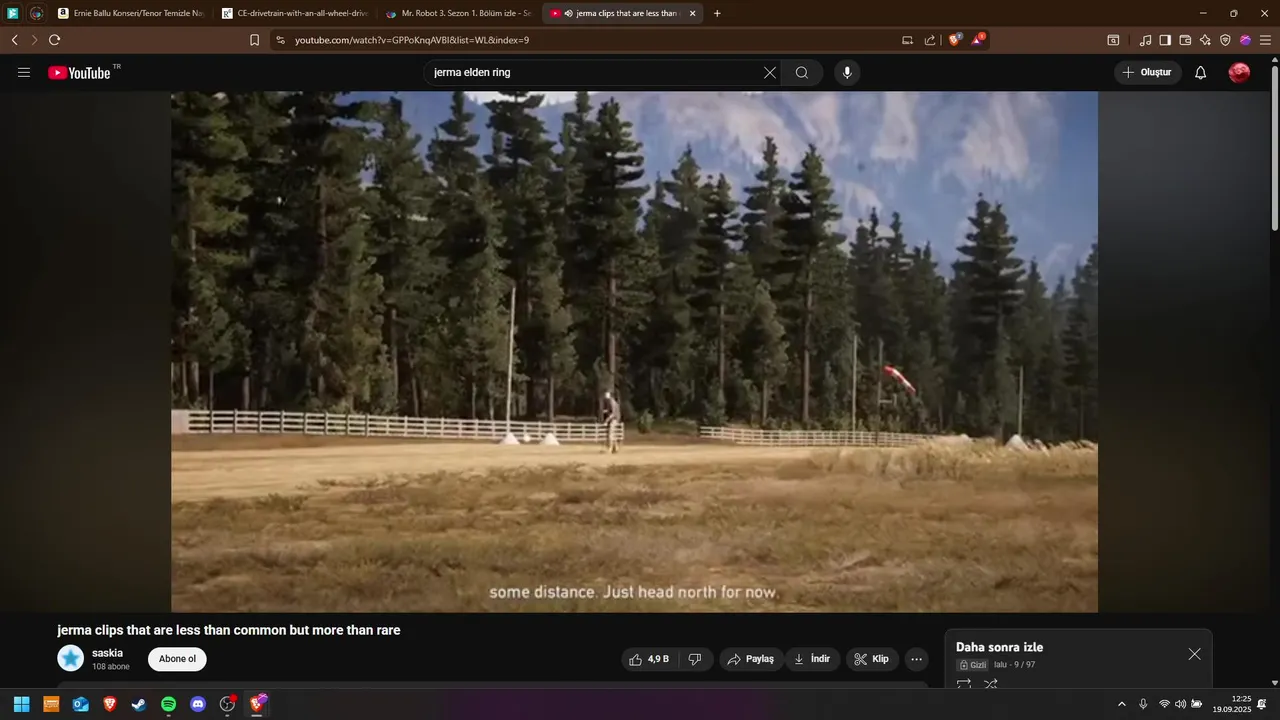Viewport: 1280px width, 720px height.
Task: Open Outlook from the taskbar
Action: coord(80,704)
